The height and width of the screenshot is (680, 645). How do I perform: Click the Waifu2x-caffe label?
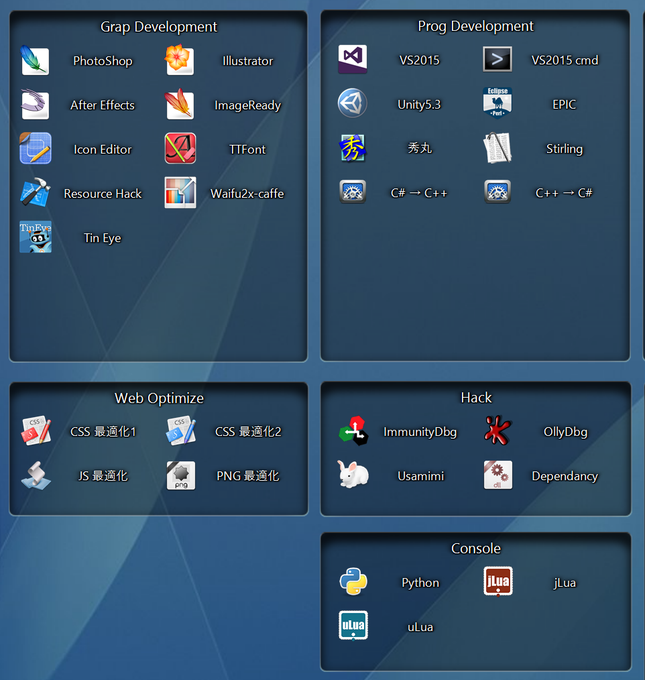(x=247, y=193)
